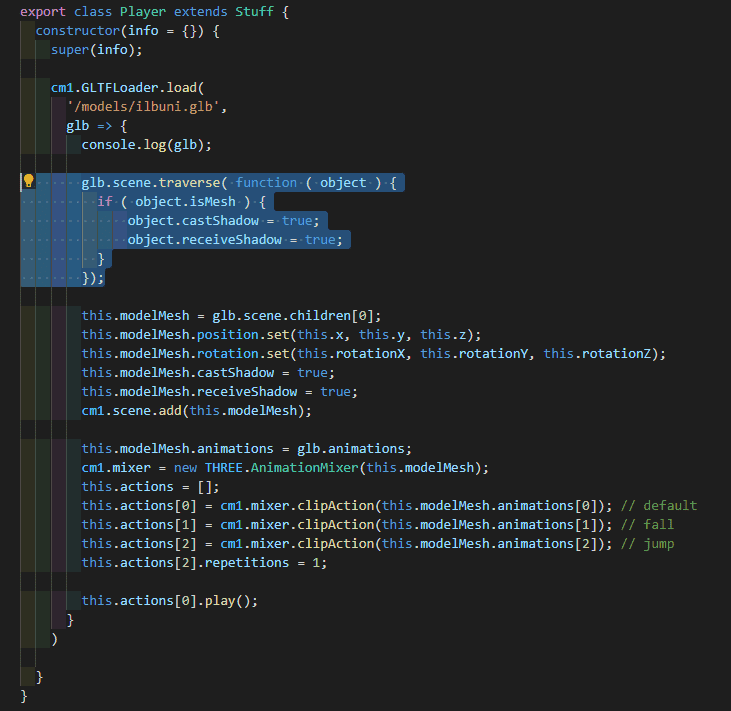
Task: Click 'this.actions = [];' line
Action: [150, 487]
